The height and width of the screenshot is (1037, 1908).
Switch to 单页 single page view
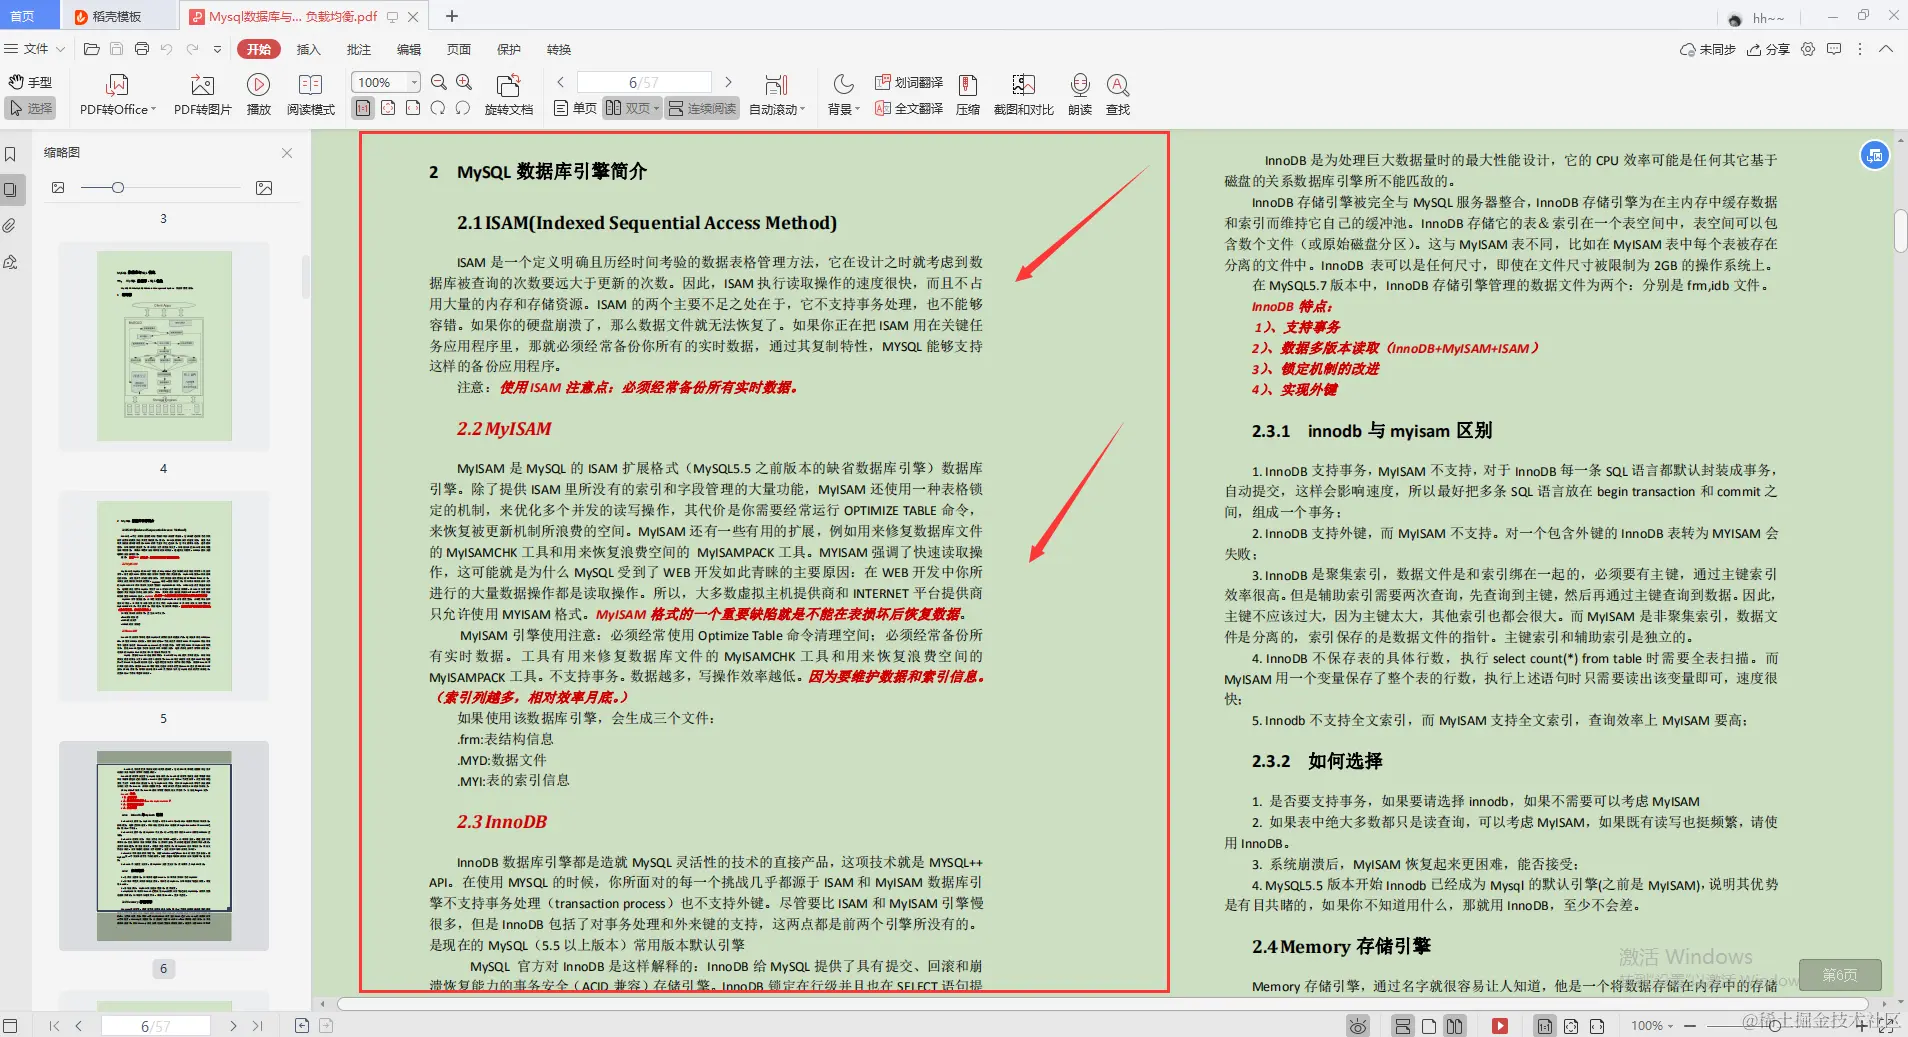click(572, 108)
